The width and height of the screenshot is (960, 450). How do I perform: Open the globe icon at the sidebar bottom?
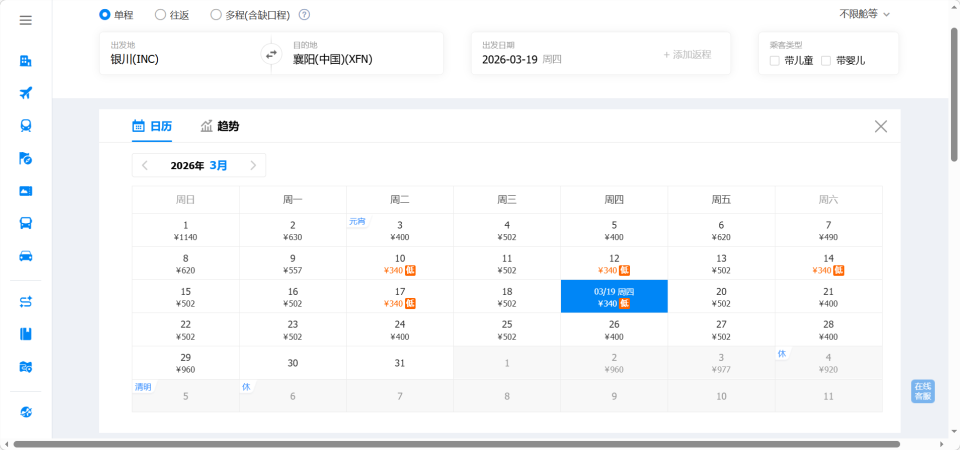click(26, 412)
